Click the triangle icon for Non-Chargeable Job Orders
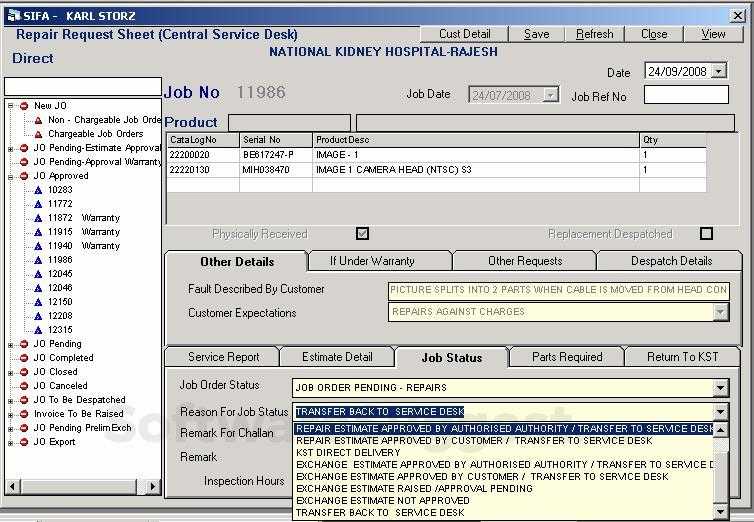The image size is (754, 522). [38, 120]
